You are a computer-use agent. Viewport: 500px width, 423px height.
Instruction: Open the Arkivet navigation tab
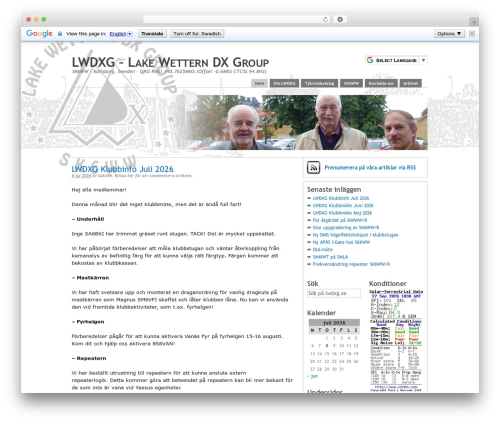[410, 83]
